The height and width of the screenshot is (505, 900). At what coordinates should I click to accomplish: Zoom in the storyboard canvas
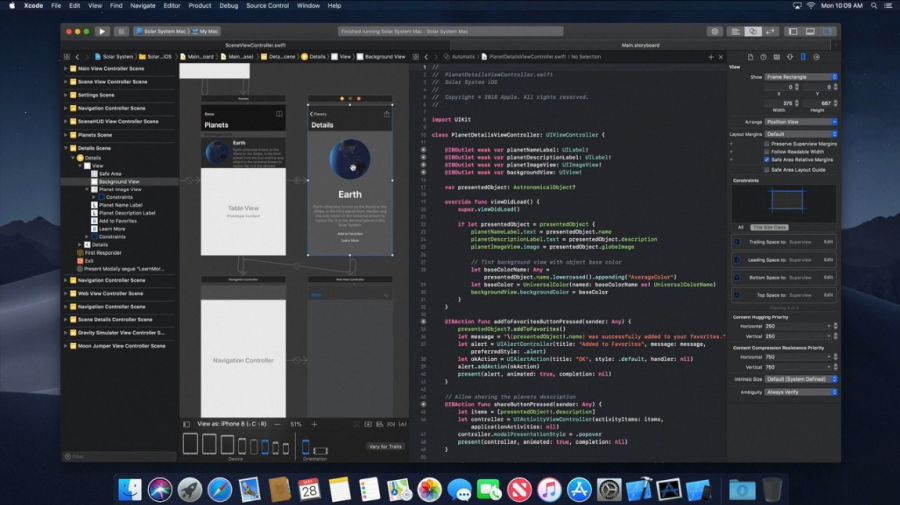click(314, 424)
